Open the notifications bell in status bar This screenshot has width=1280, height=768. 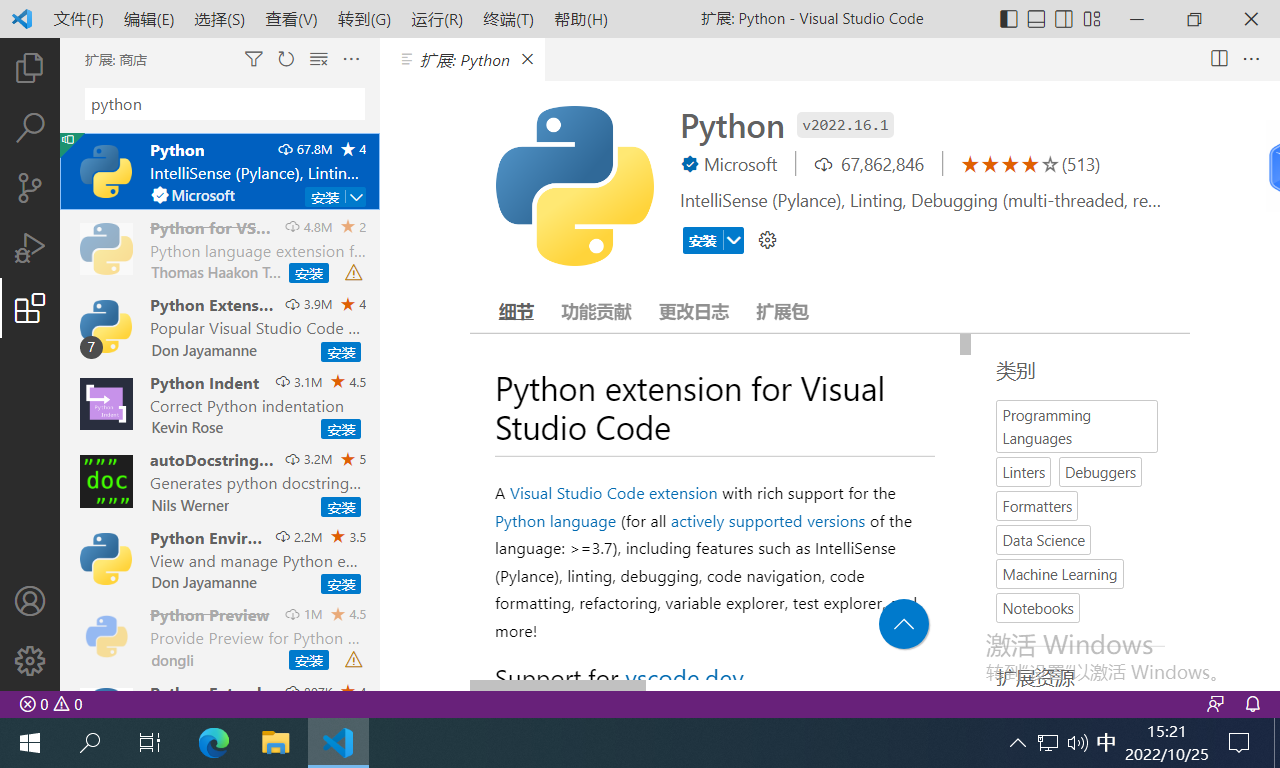tap(1252, 704)
